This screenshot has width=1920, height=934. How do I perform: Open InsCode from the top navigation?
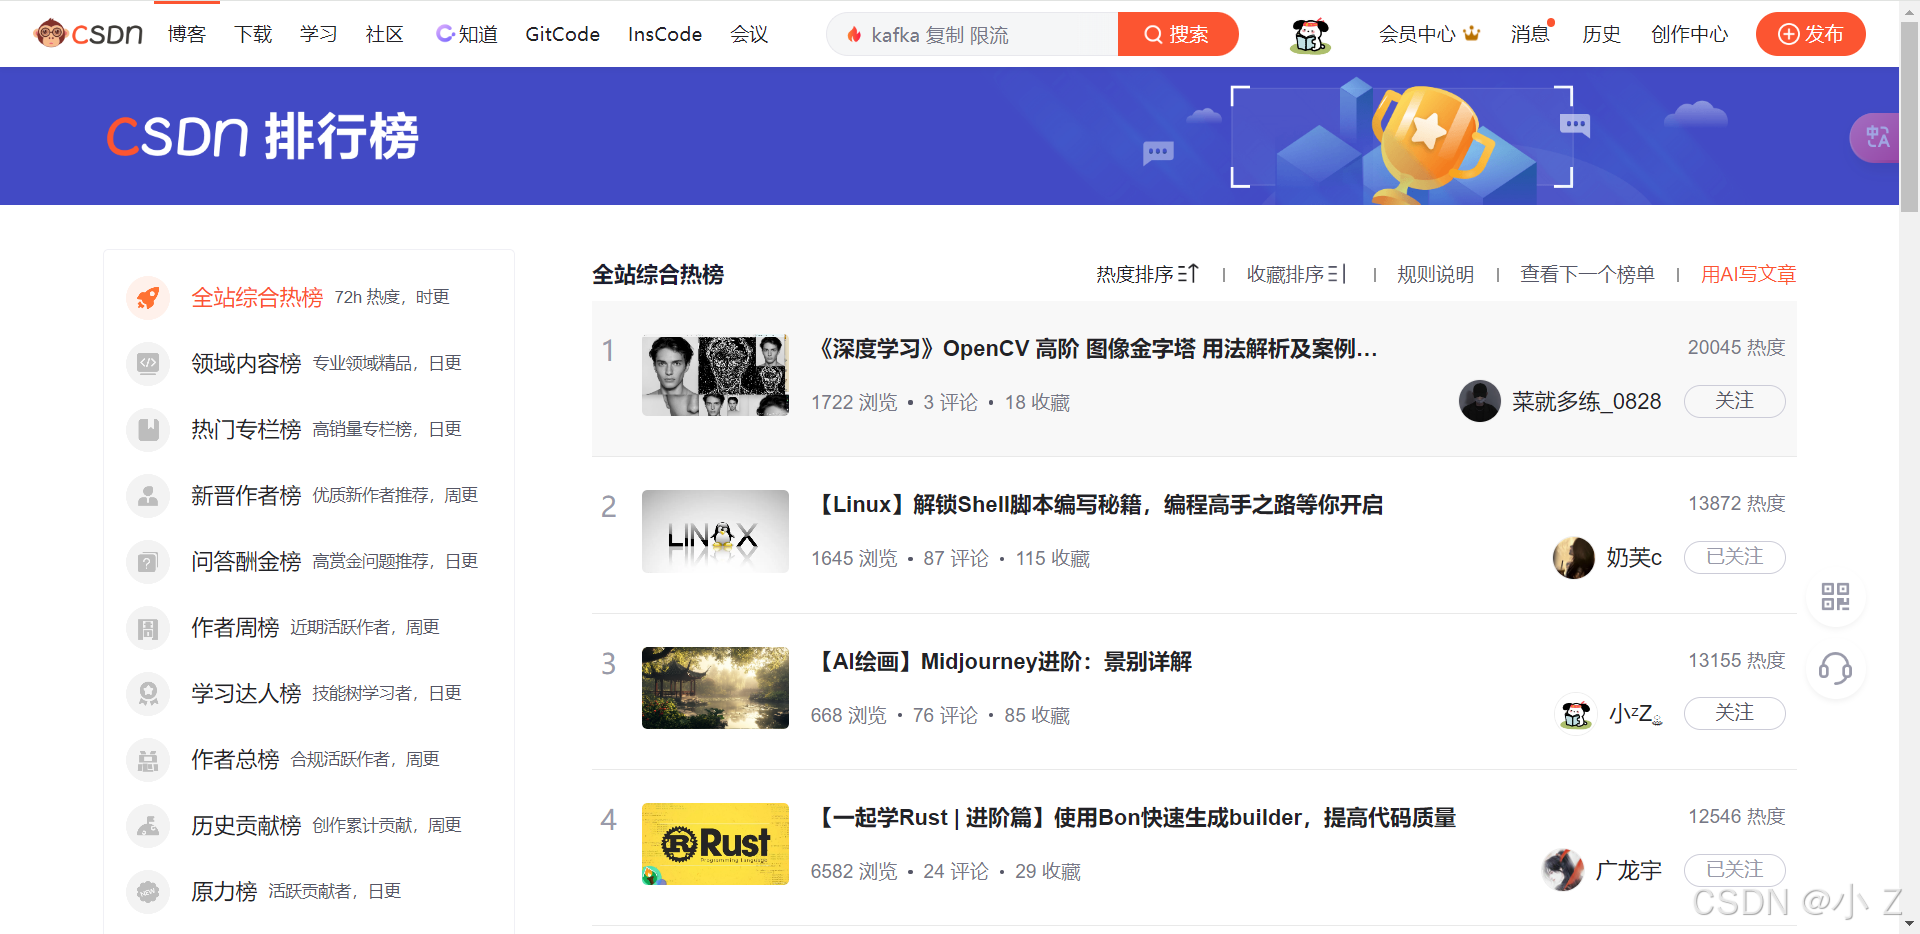click(665, 34)
